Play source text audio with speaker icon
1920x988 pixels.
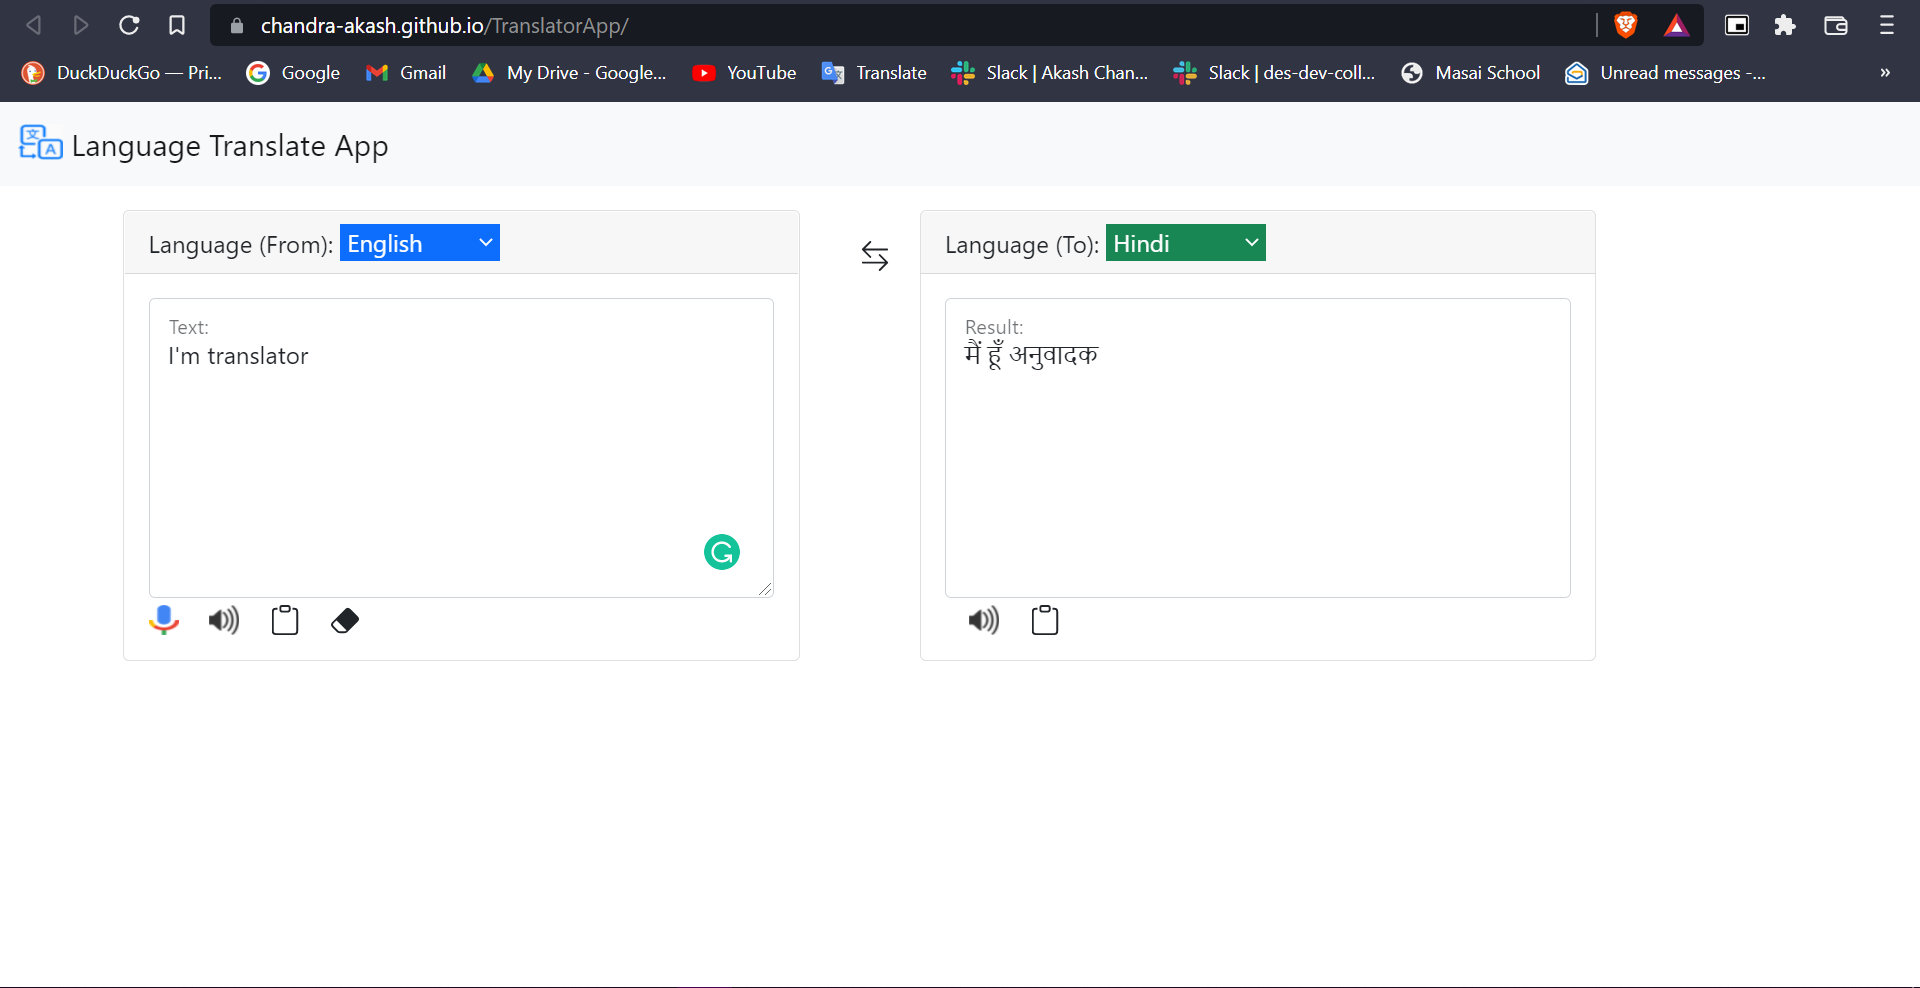(x=224, y=621)
